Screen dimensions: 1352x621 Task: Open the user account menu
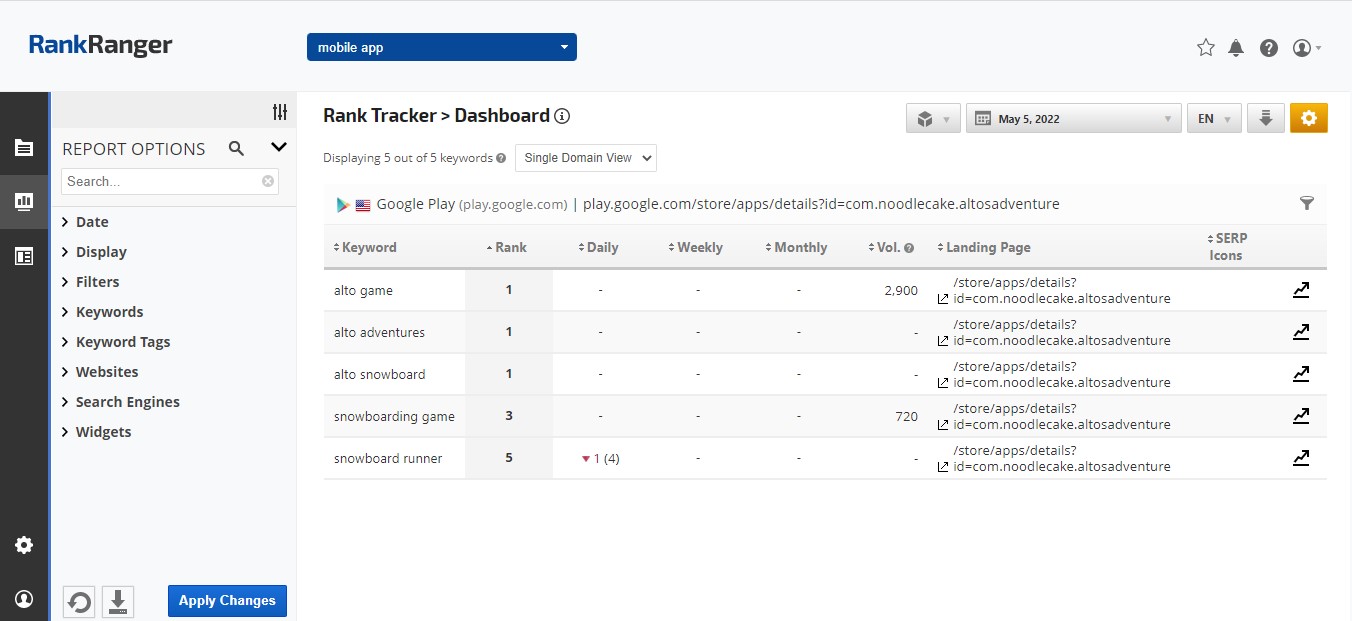[x=1307, y=47]
